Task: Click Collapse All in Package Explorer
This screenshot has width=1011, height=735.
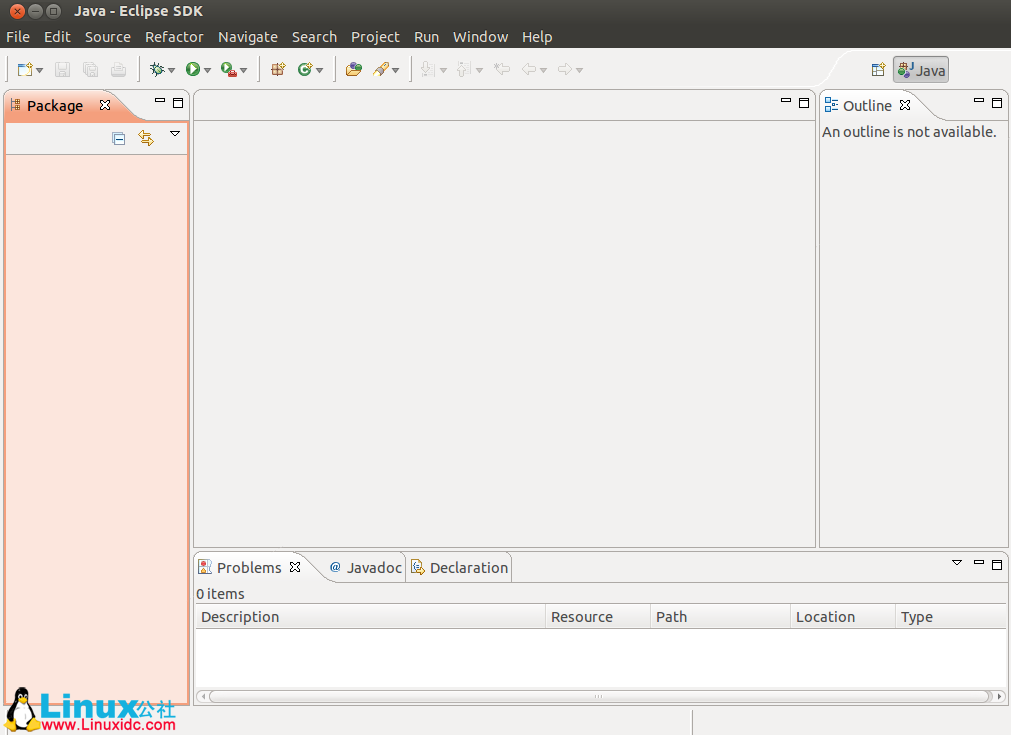Action: pos(119,139)
